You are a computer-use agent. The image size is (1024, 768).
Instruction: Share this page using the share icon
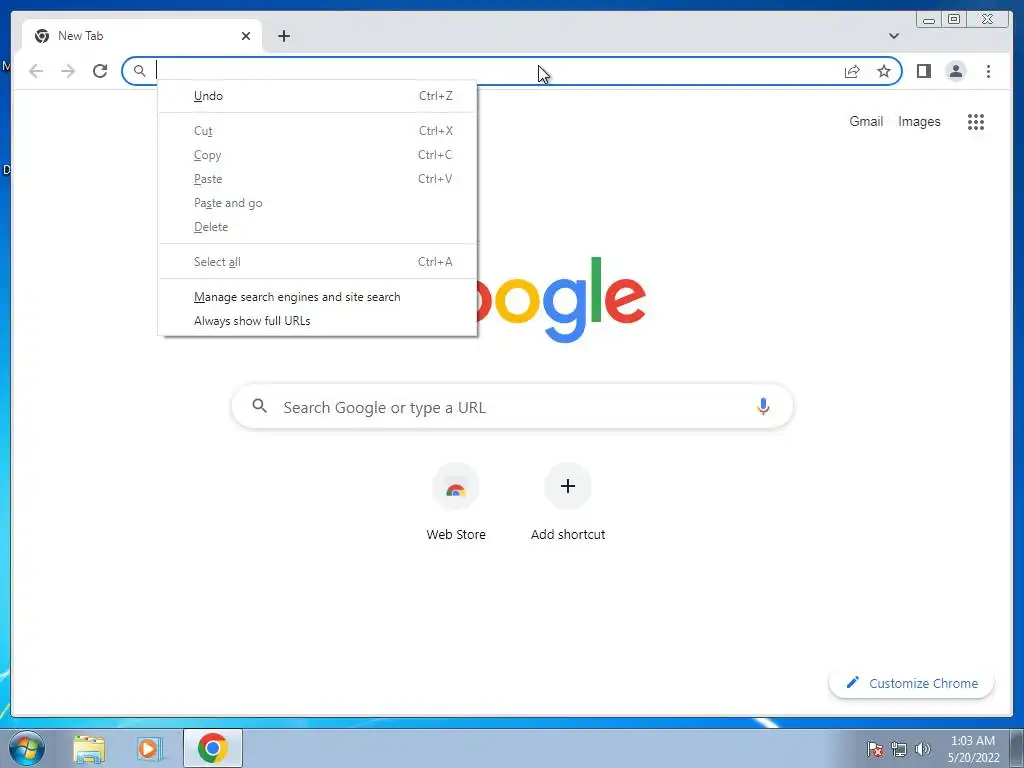pos(852,71)
